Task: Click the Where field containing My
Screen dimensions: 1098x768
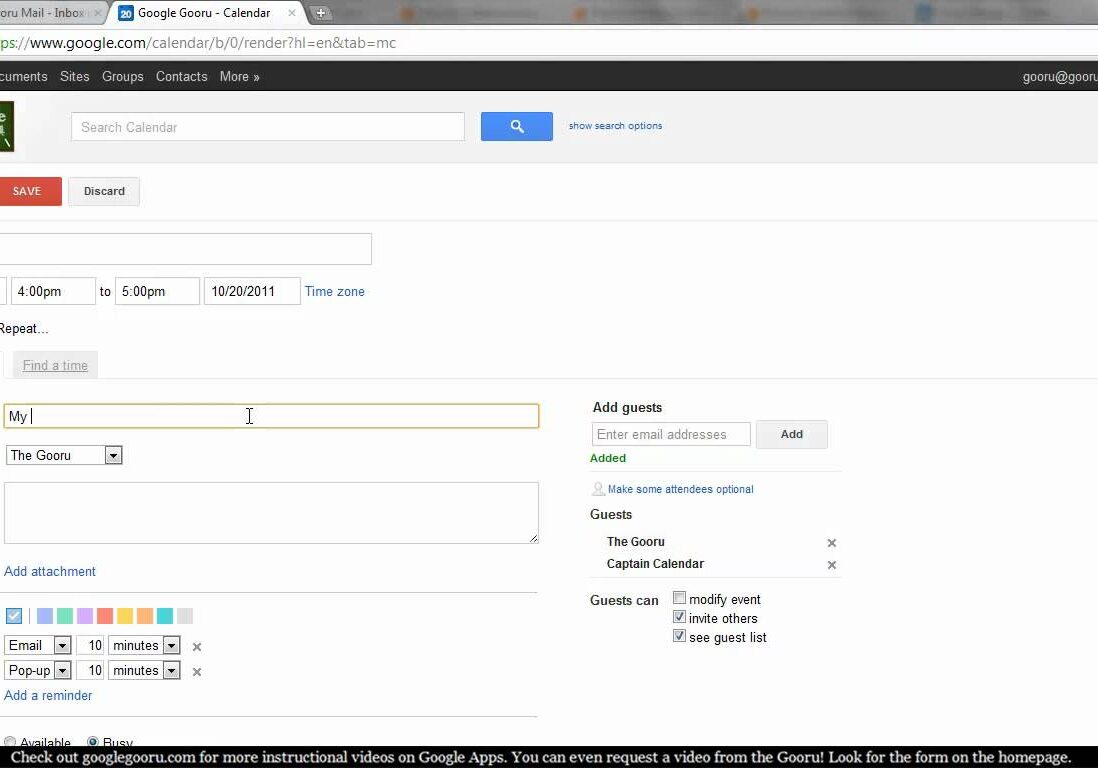Action: pyautogui.click(x=272, y=416)
